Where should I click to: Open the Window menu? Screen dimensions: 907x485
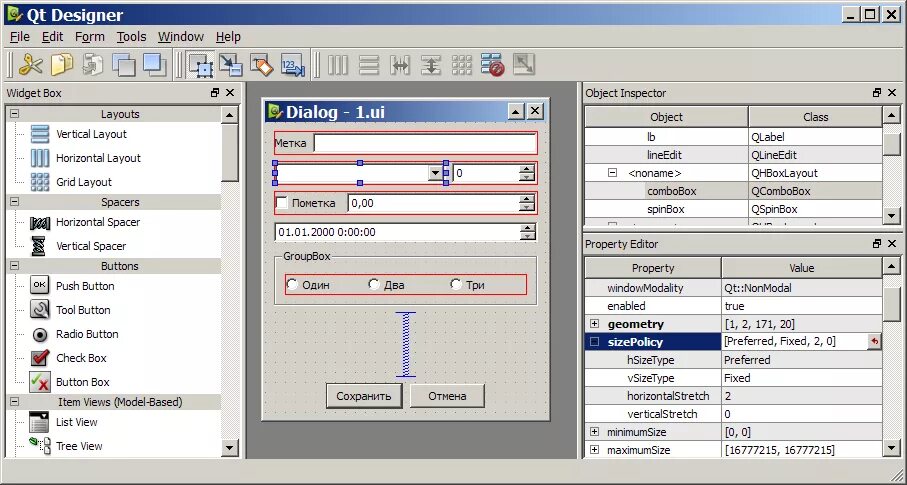click(180, 37)
